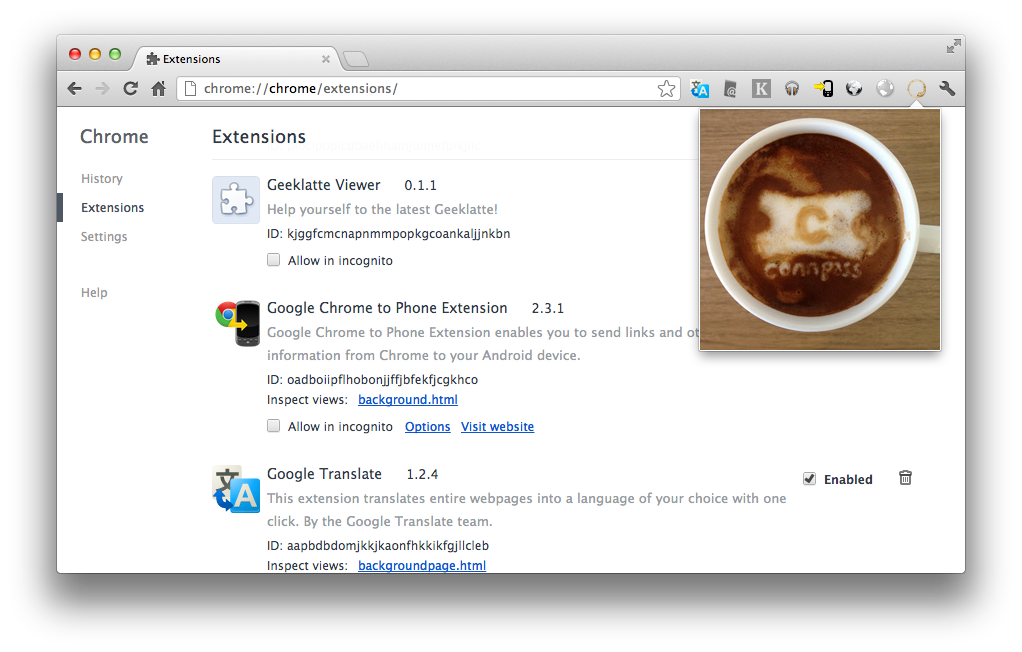Allow Geeklatte Viewer in incognito

(274, 260)
